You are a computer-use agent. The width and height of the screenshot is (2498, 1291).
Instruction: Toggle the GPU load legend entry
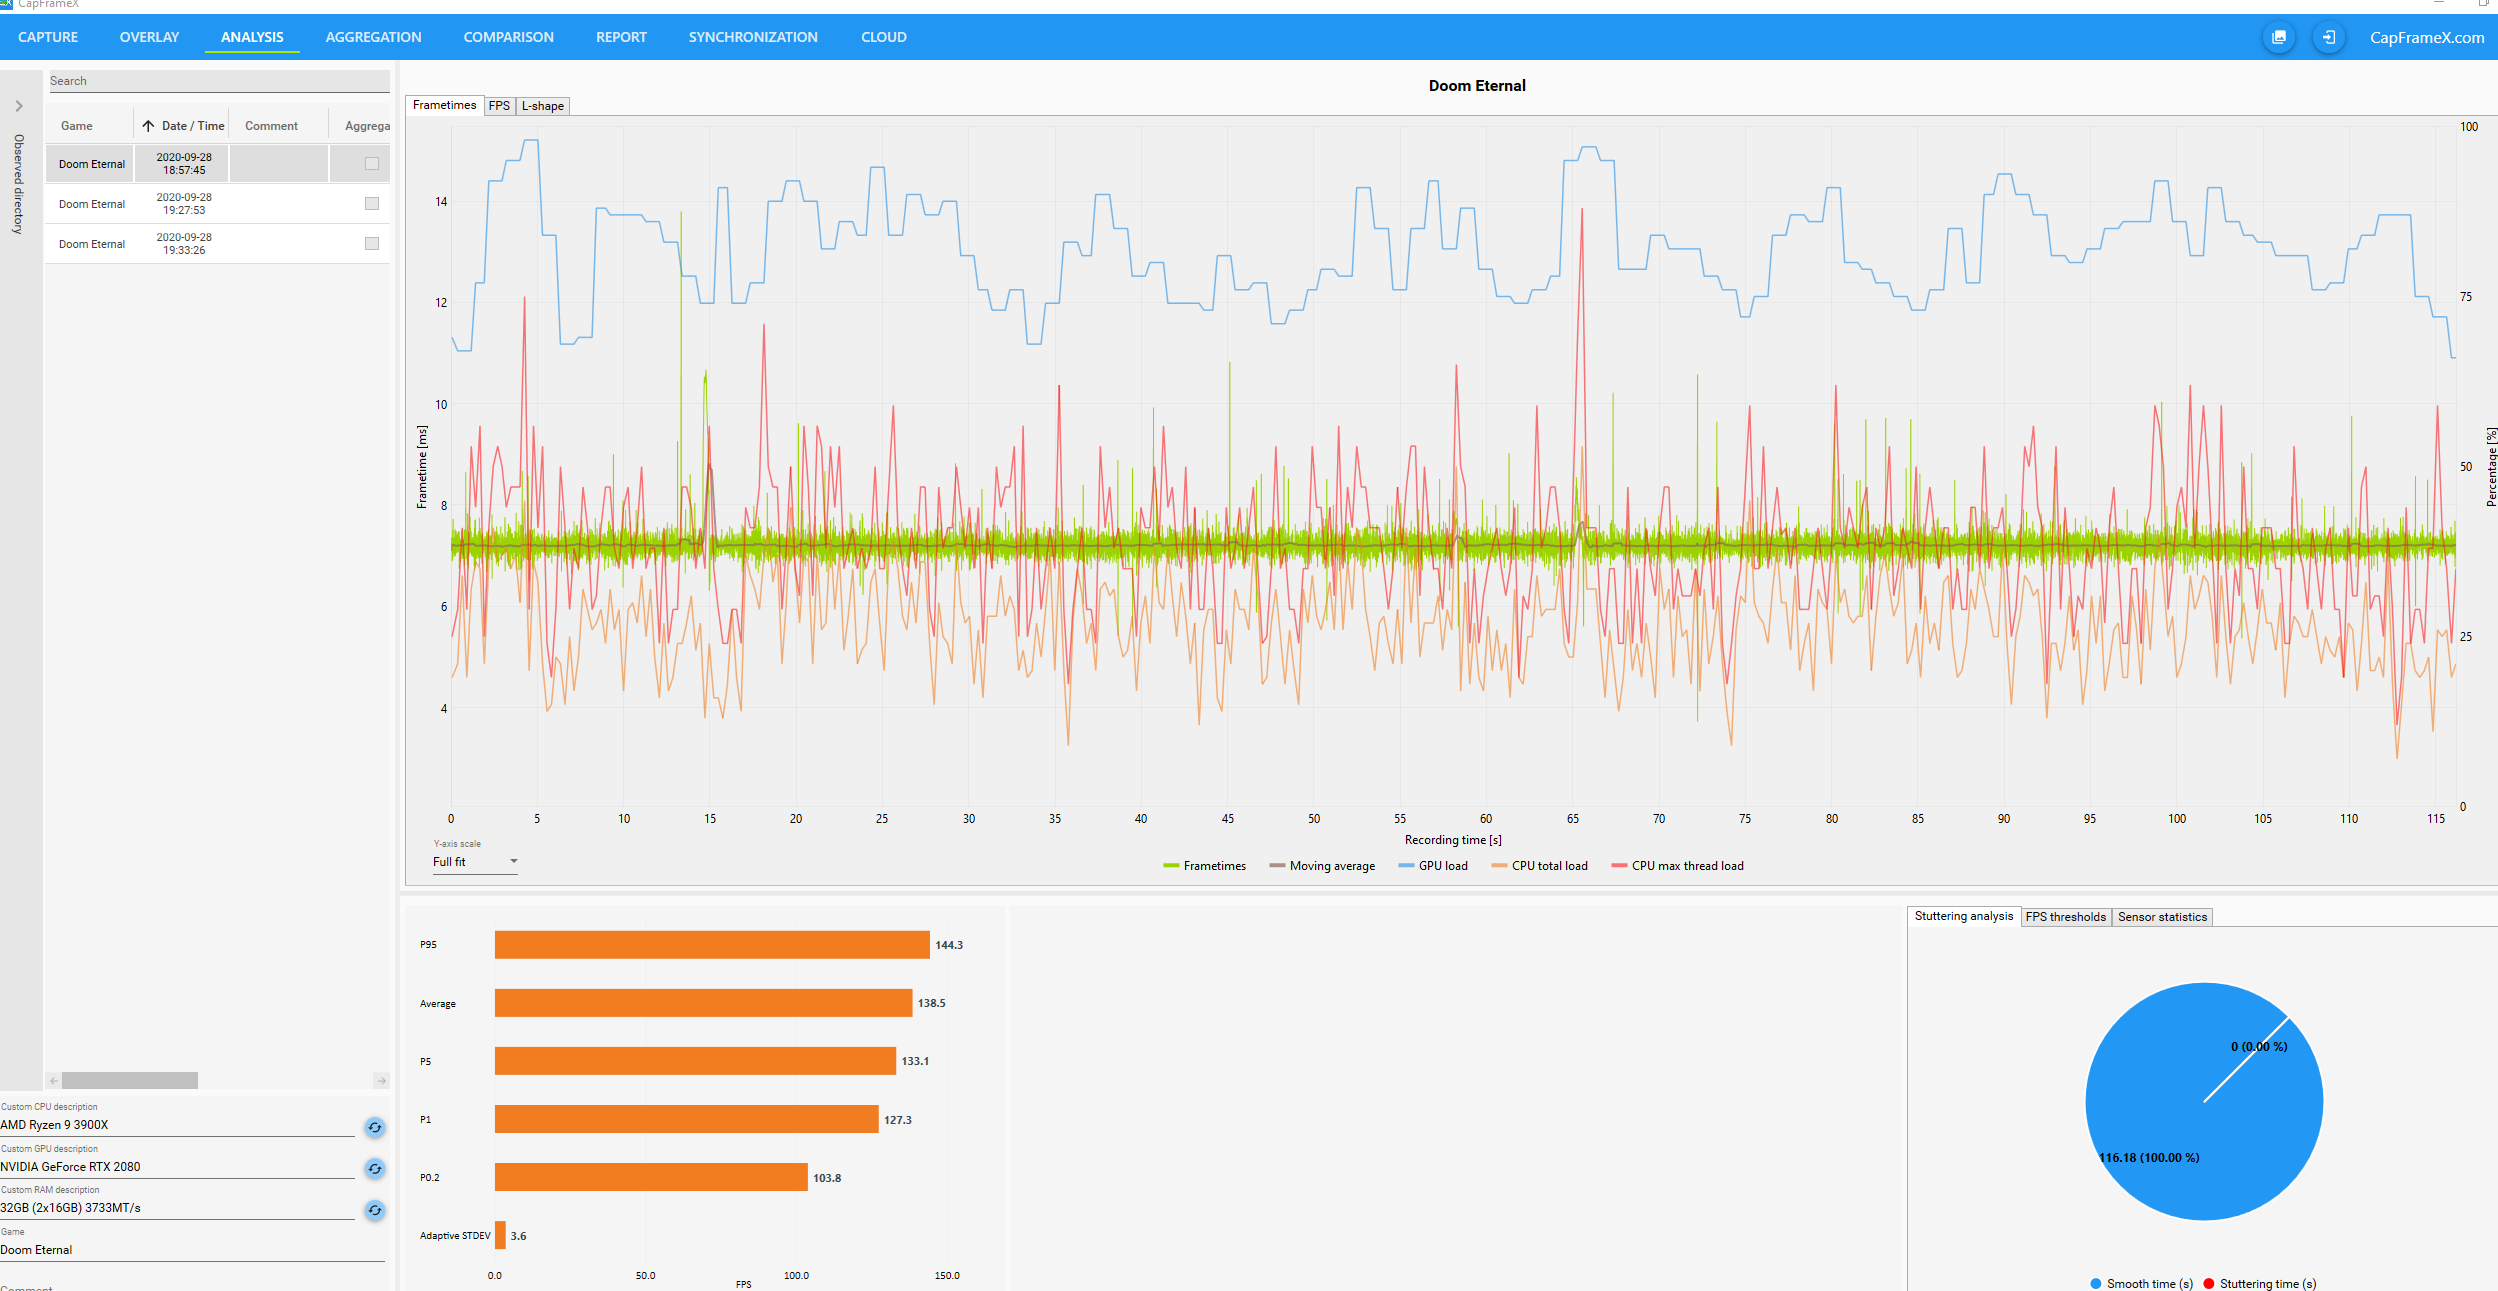1433,866
